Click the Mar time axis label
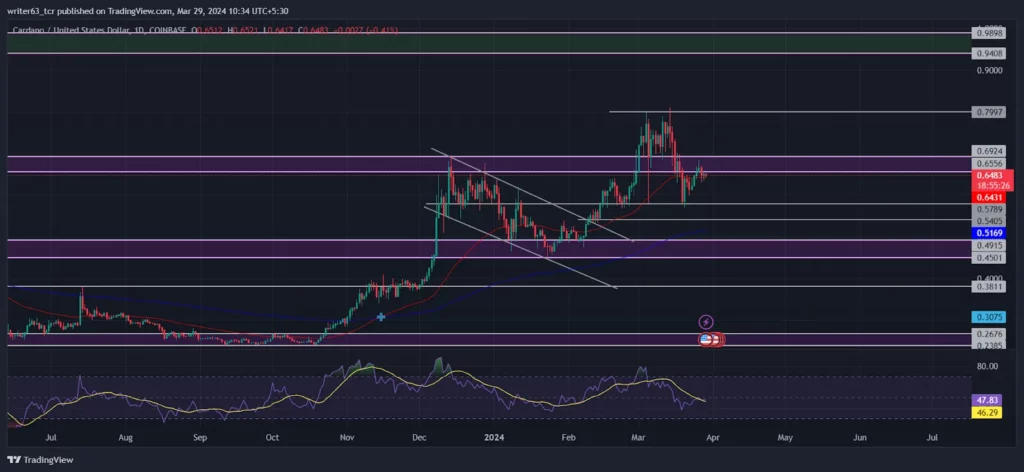Viewport: 1024px width, 472px height. (x=637, y=437)
